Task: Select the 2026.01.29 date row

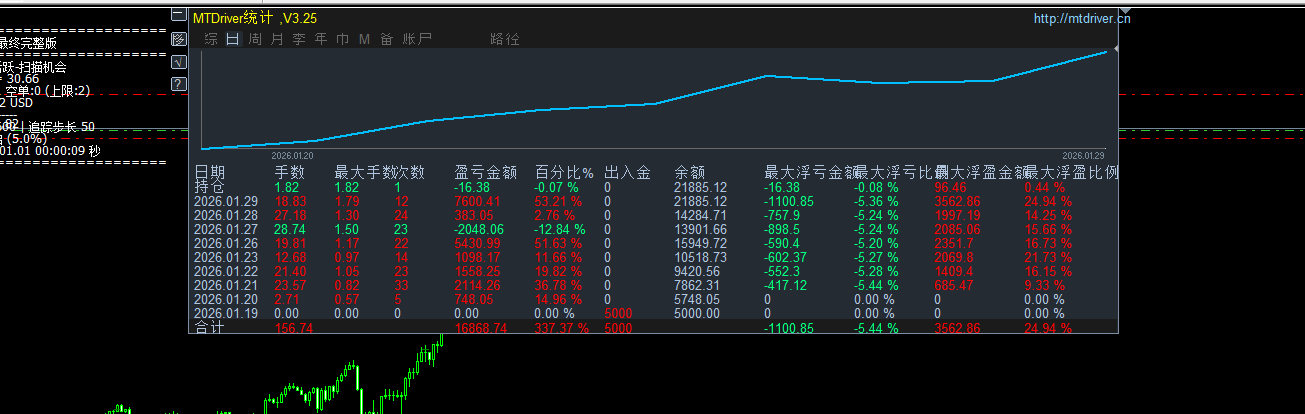Action: pos(226,201)
